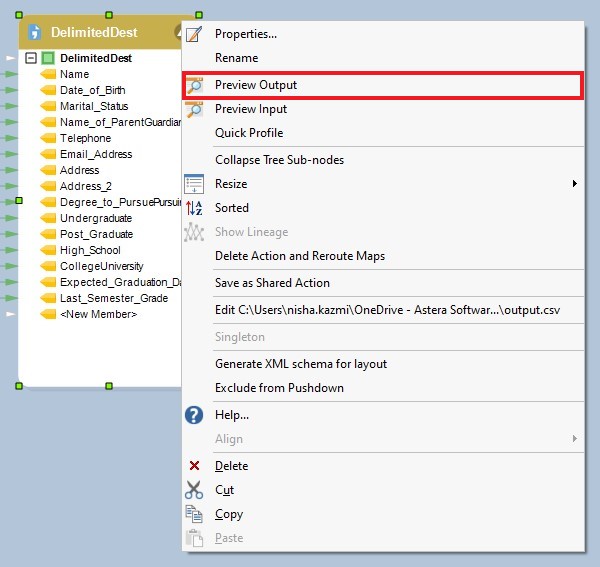This screenshot has height=567, width=600.
Task: Click the Resize layout icon
Action: (x=194, y=184)
